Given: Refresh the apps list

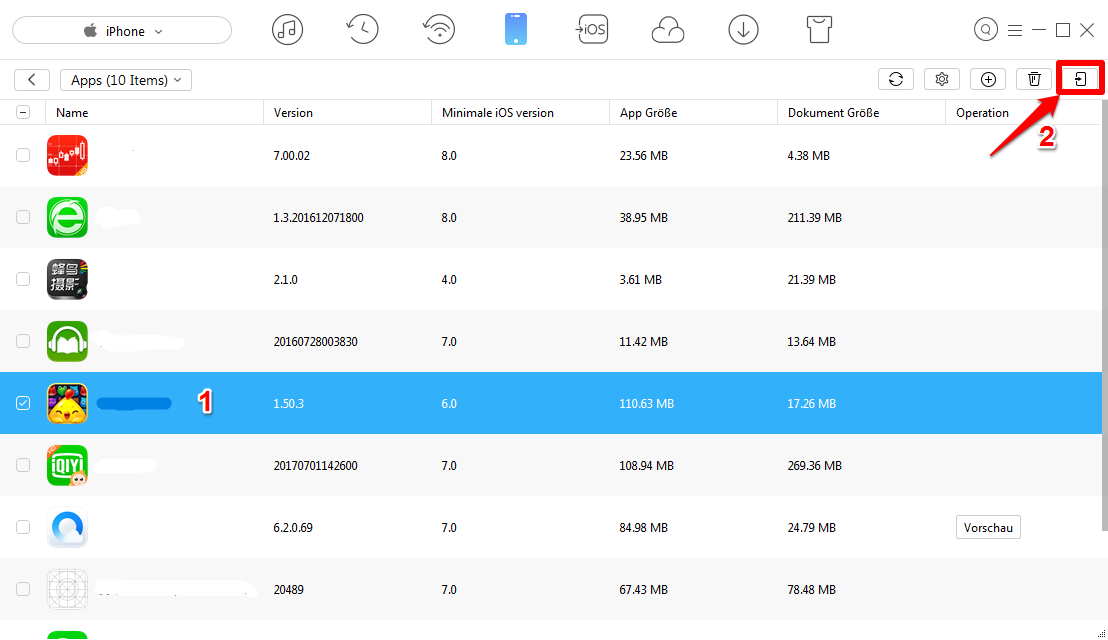Looking at the screenshot, I should tap(895, 79).
